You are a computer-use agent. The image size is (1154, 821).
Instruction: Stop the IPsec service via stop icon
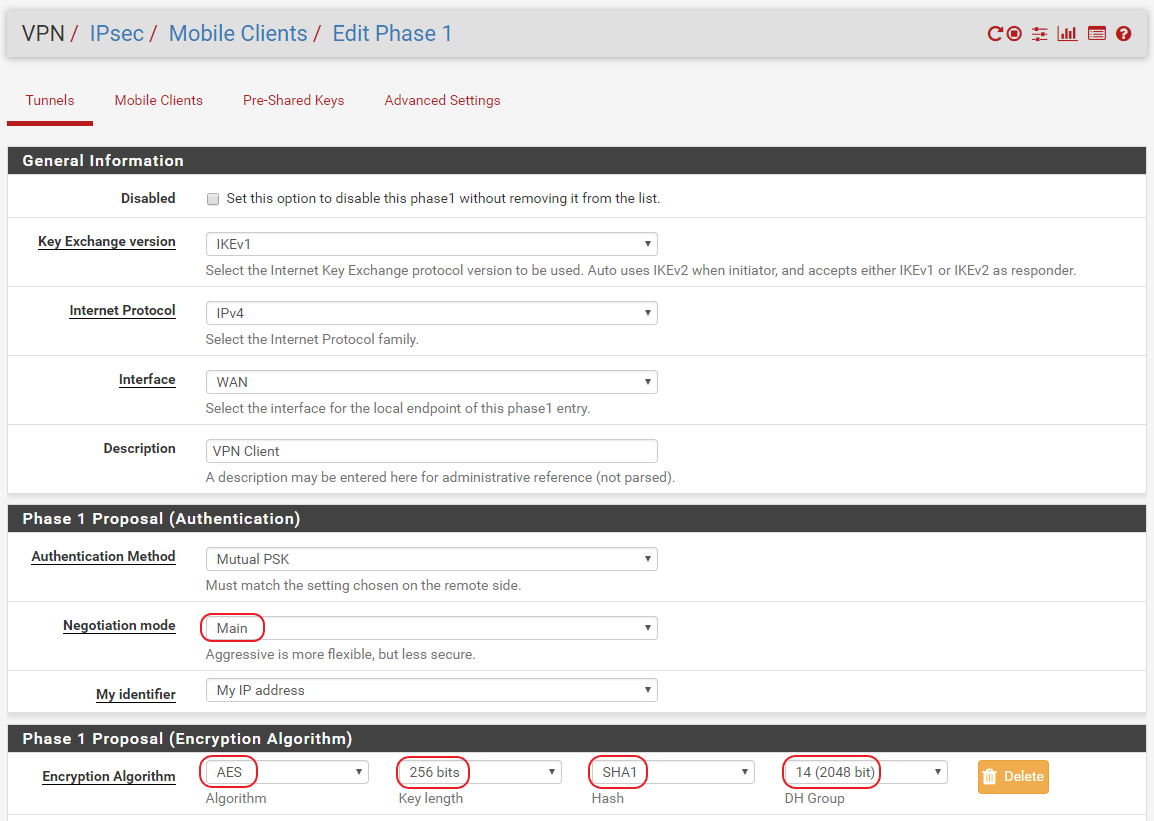click(x=1014, y=33)
